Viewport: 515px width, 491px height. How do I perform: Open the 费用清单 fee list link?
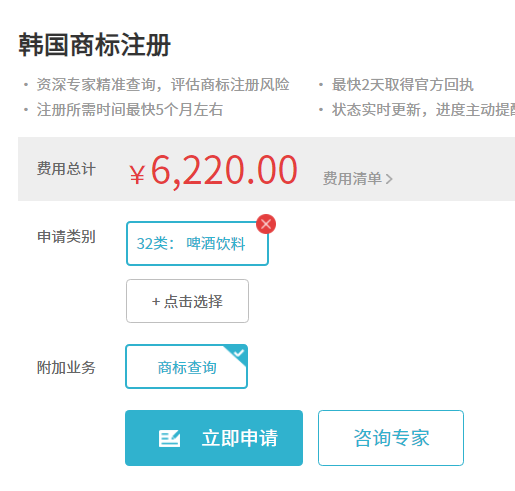[x=358, y=178]
